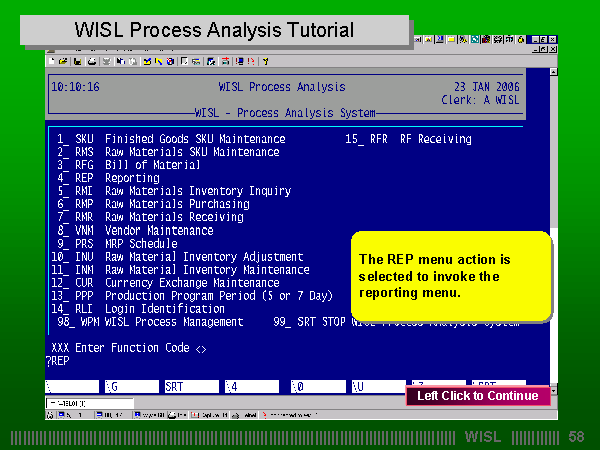Click the SRT function key field
This screenshot has height=450, width=600.
tap(188, 385)
